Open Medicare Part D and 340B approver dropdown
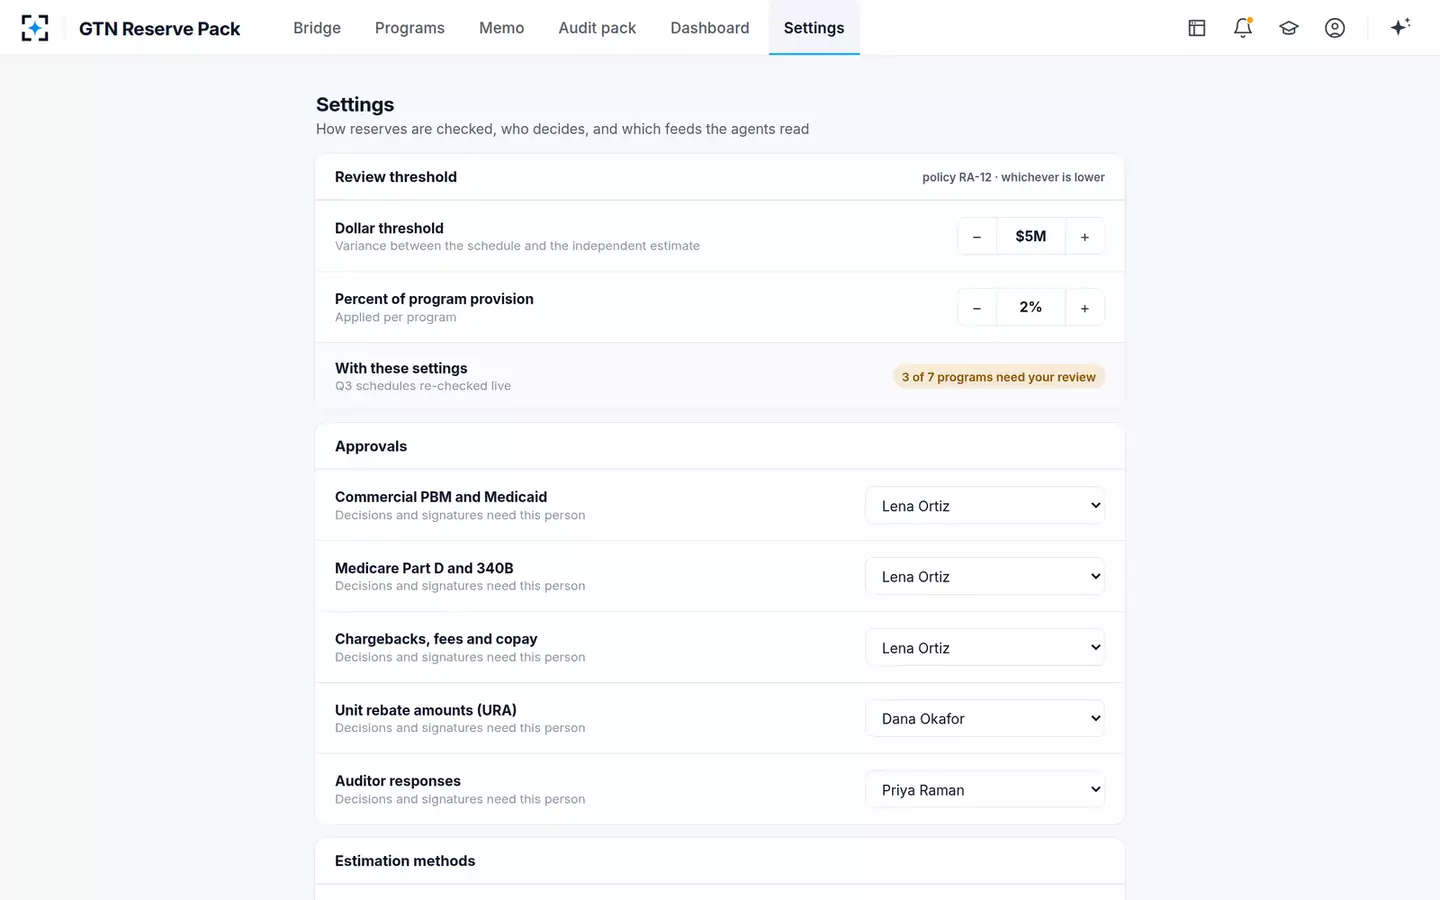1440x900 pixels. pyautogui.click(x=985, y=577)
